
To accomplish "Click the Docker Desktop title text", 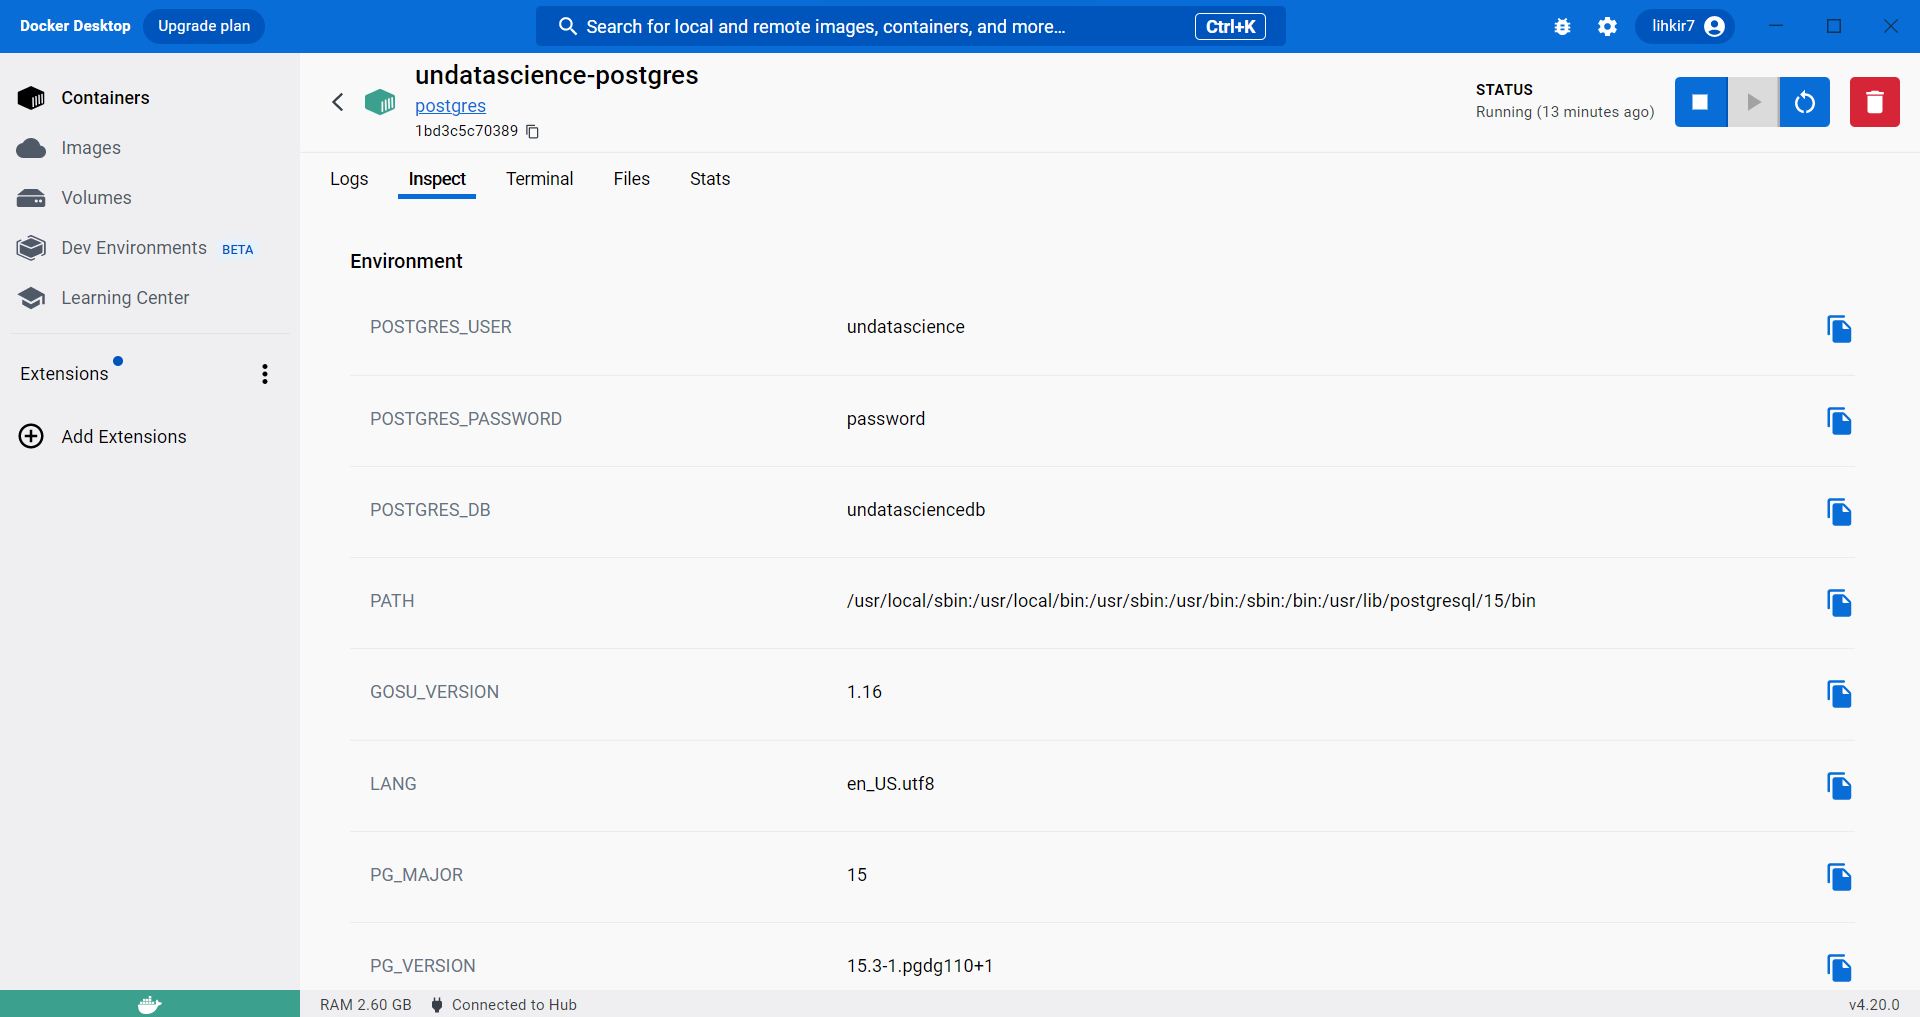I will [75, 26].
